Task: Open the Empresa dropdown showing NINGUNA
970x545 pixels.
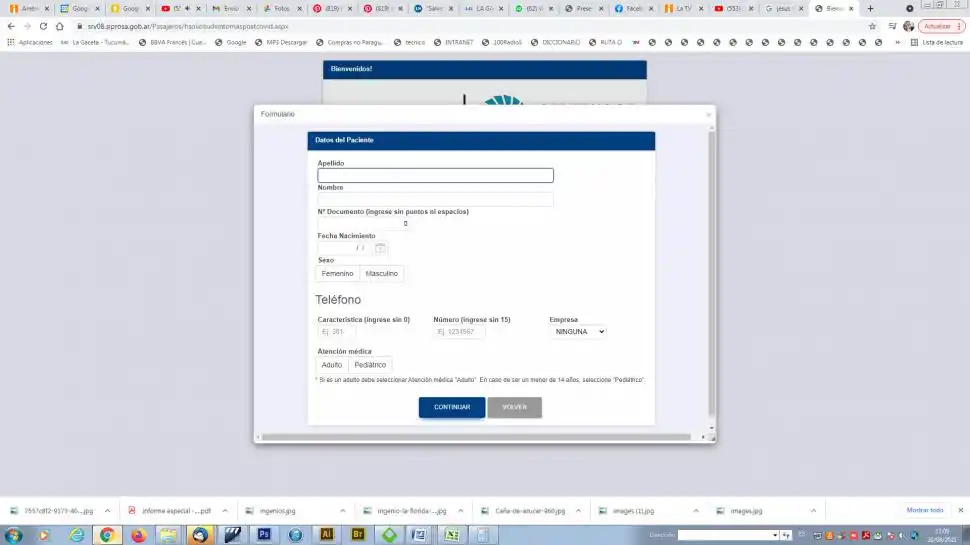Action: [x=578, y=331]
